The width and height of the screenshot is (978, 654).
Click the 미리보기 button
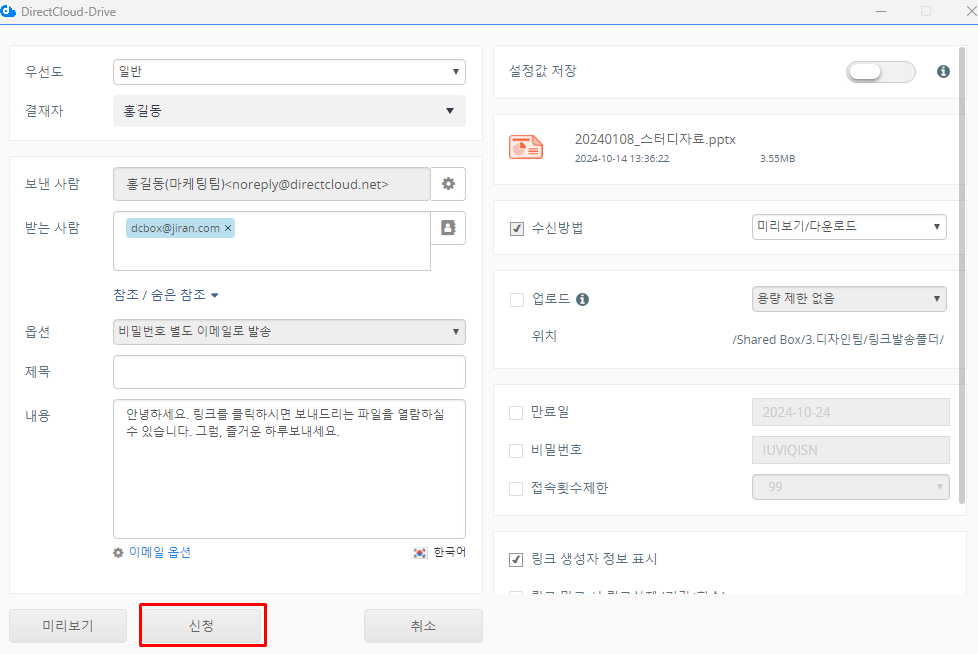[68, 625]
